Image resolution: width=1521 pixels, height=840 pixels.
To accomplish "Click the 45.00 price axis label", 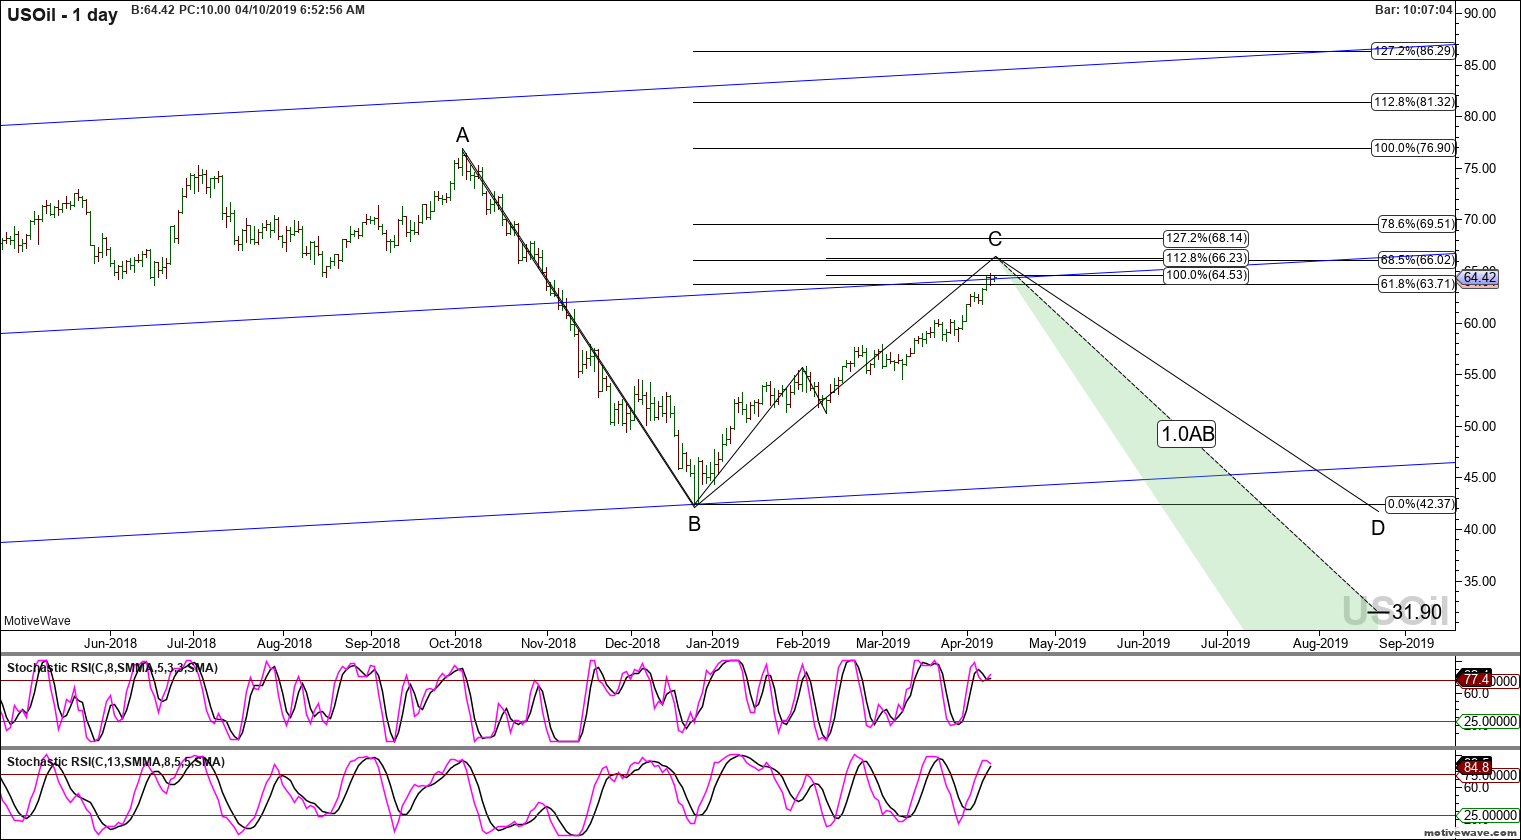I will click(1479, 478).
